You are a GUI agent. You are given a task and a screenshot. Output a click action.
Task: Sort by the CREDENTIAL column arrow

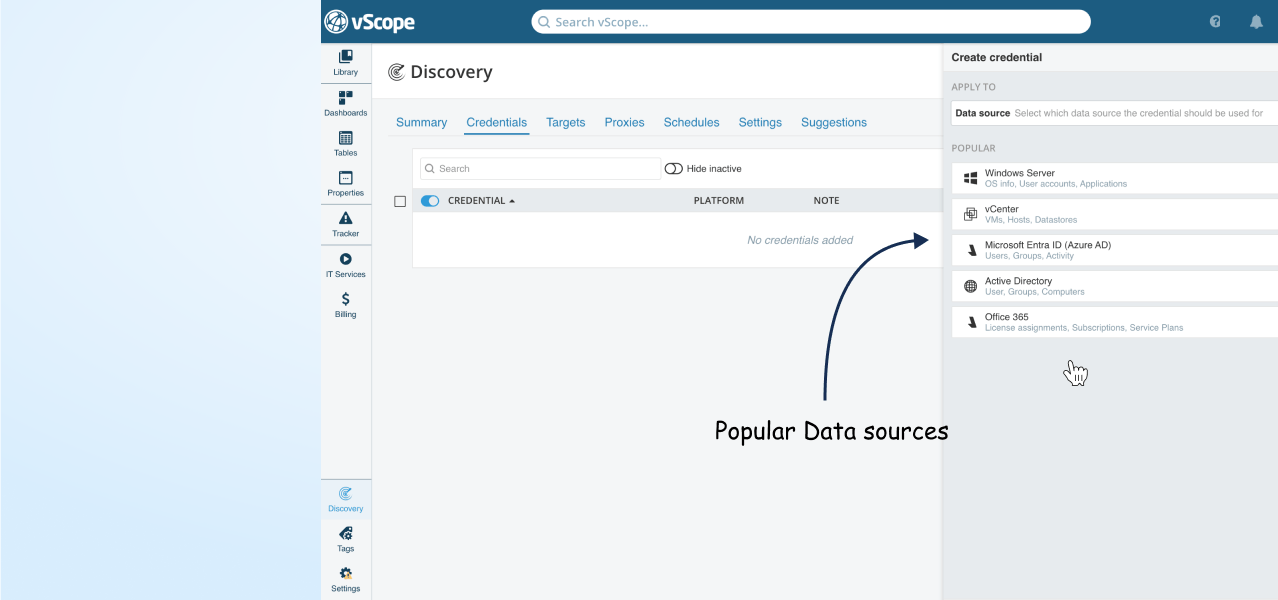click(512, 201)
